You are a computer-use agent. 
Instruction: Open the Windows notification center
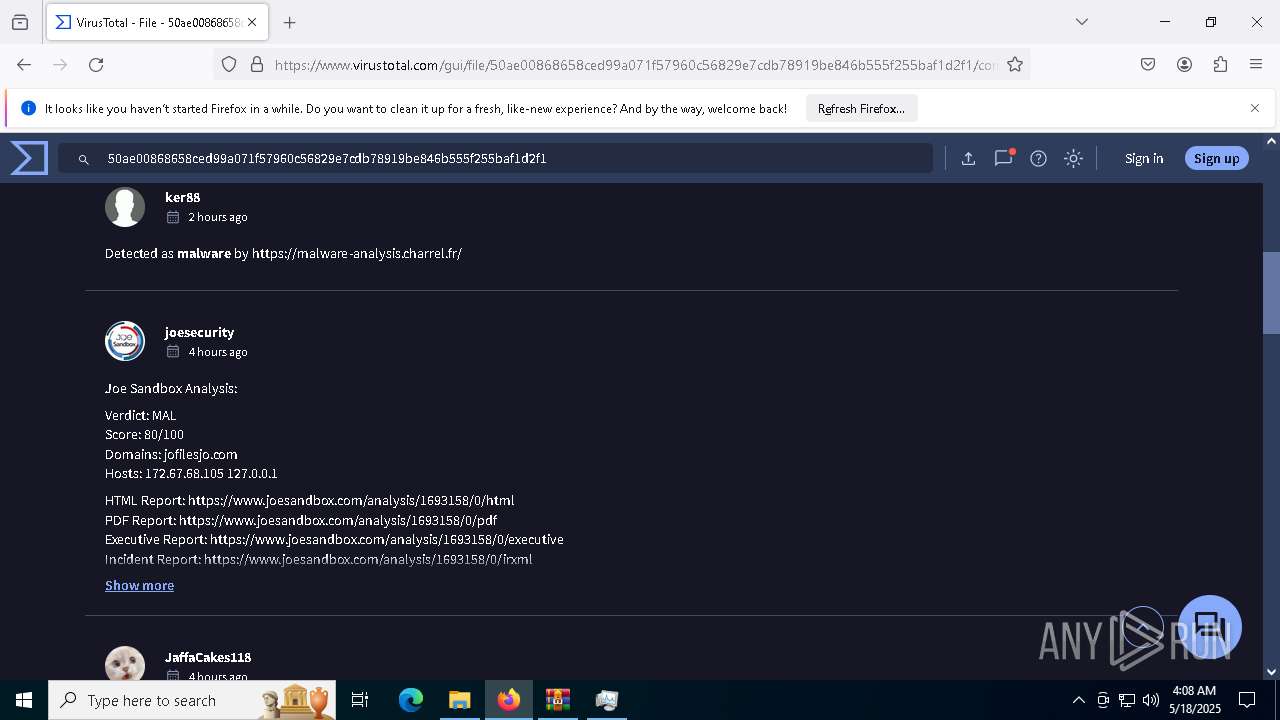coord(1247,700)
